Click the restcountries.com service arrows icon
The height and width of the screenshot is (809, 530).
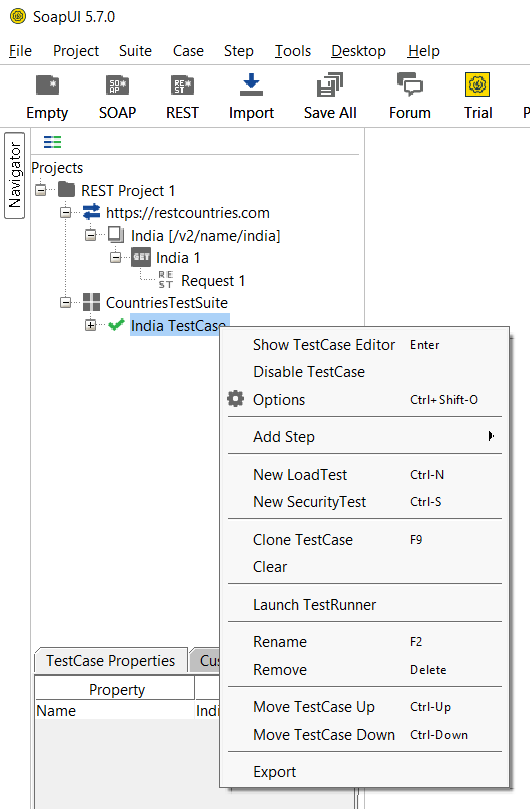[91, 212]
